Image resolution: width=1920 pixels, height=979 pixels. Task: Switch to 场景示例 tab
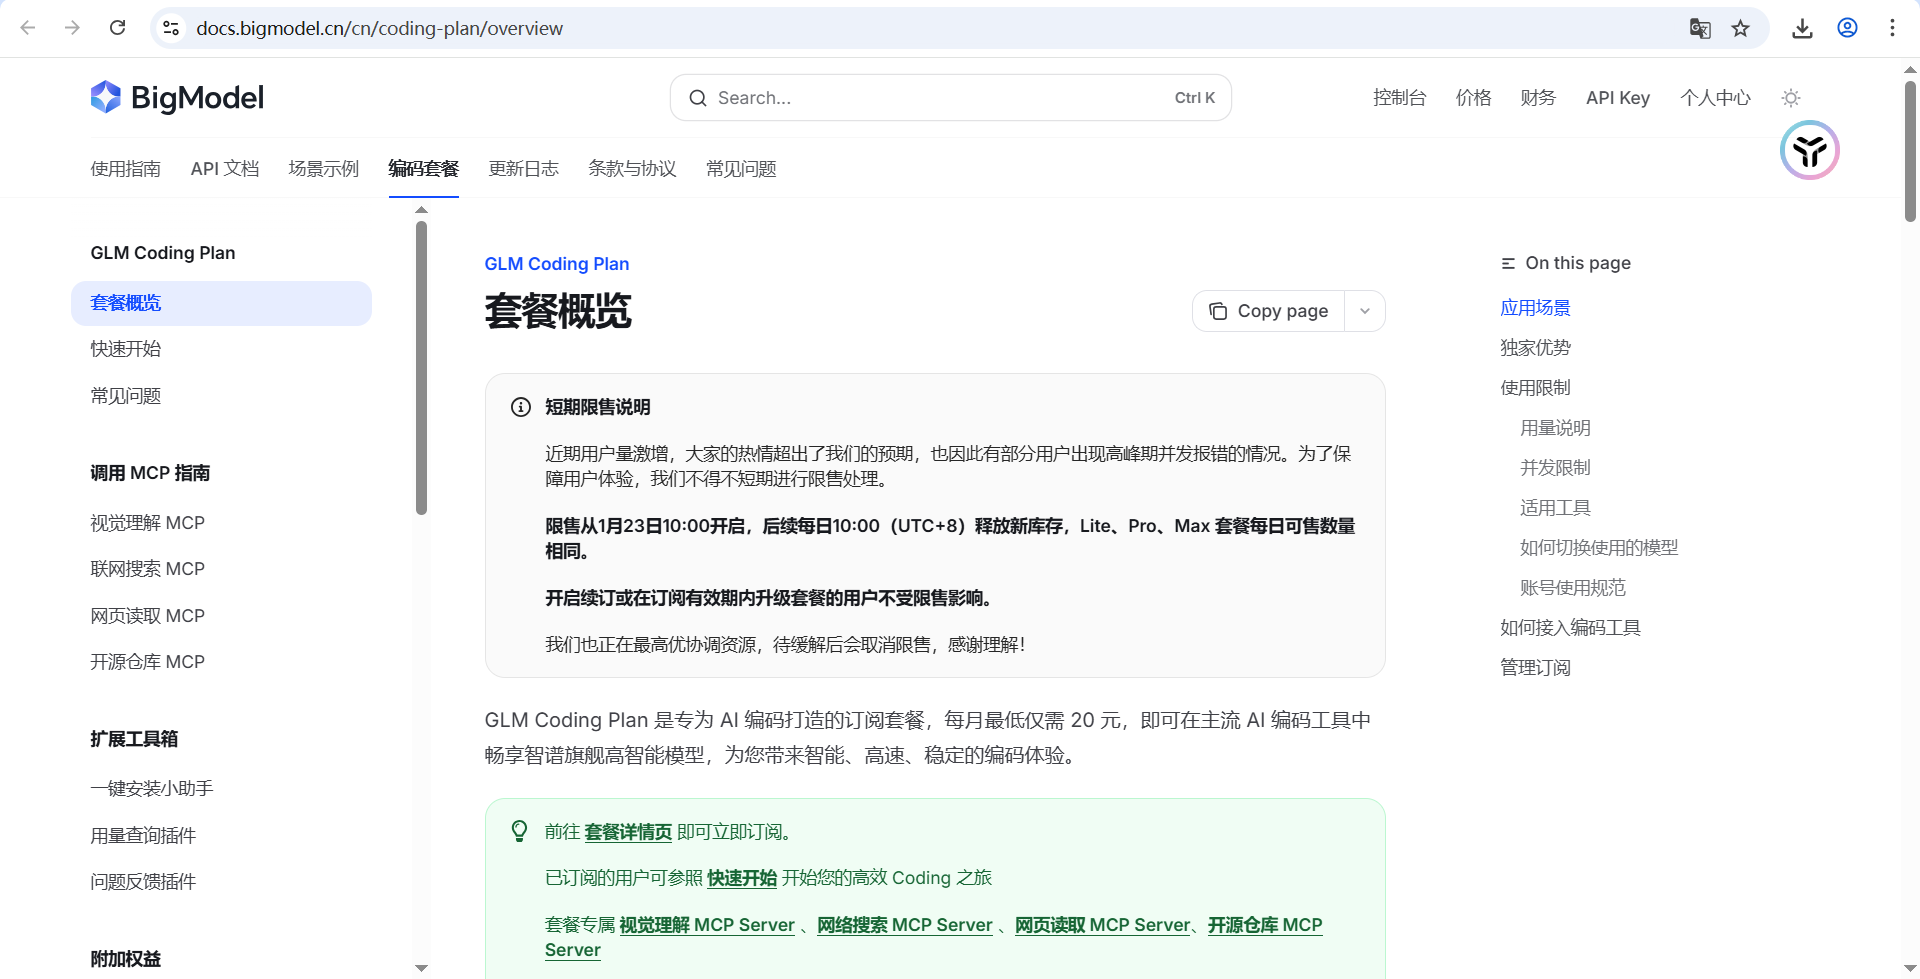coord(323,169)
